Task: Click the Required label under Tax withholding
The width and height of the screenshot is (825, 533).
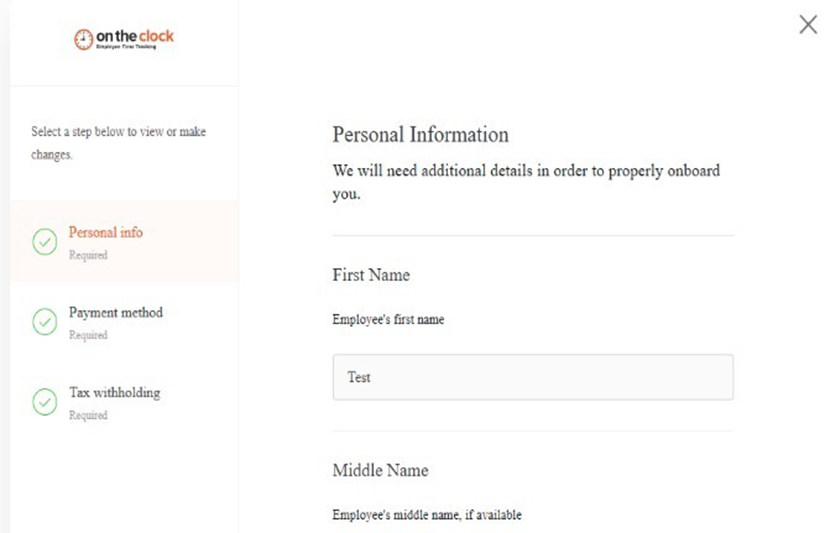Action: [x=88, y=415]
